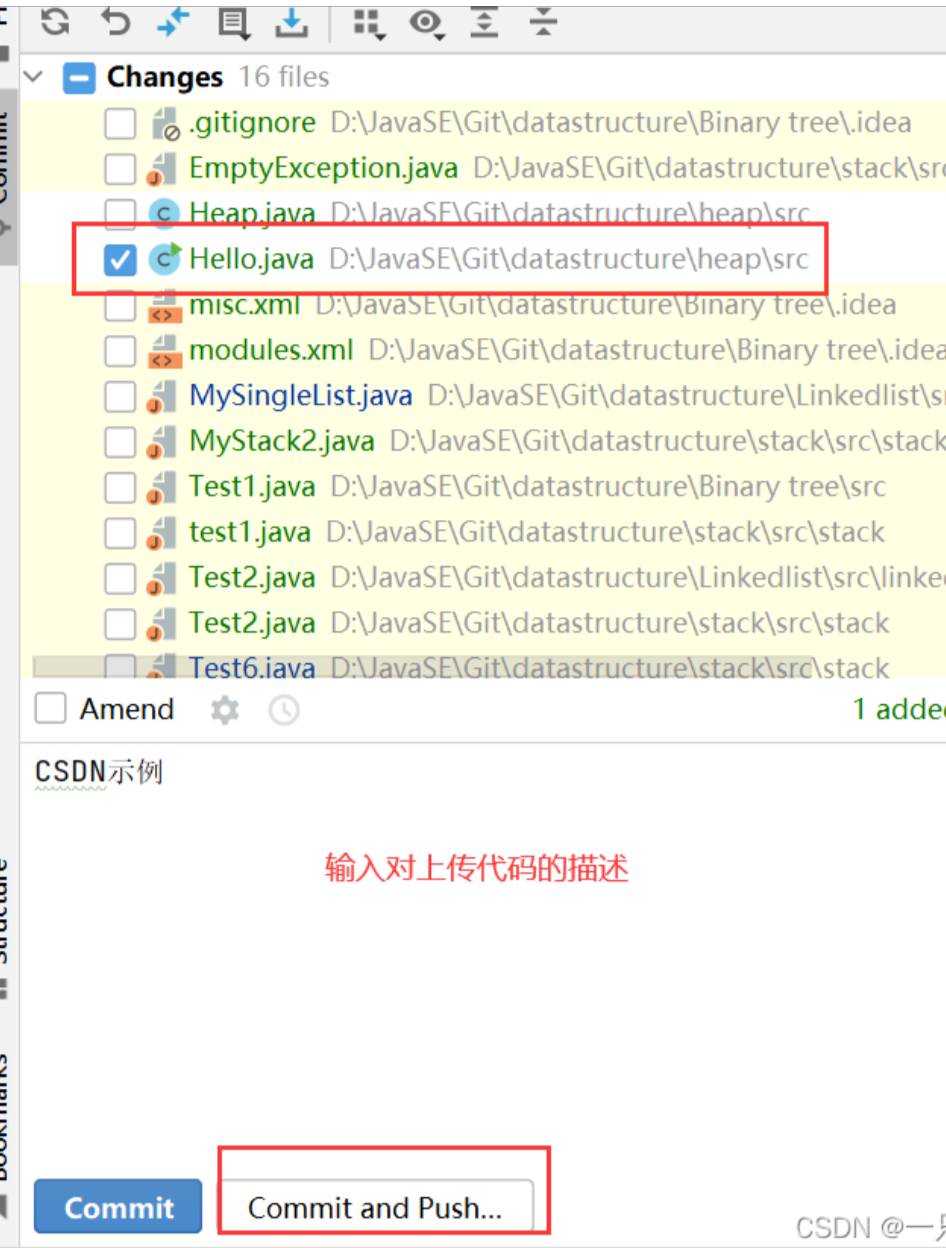
Task: Open the View Options eye dropdown
Action: point(427,24)
